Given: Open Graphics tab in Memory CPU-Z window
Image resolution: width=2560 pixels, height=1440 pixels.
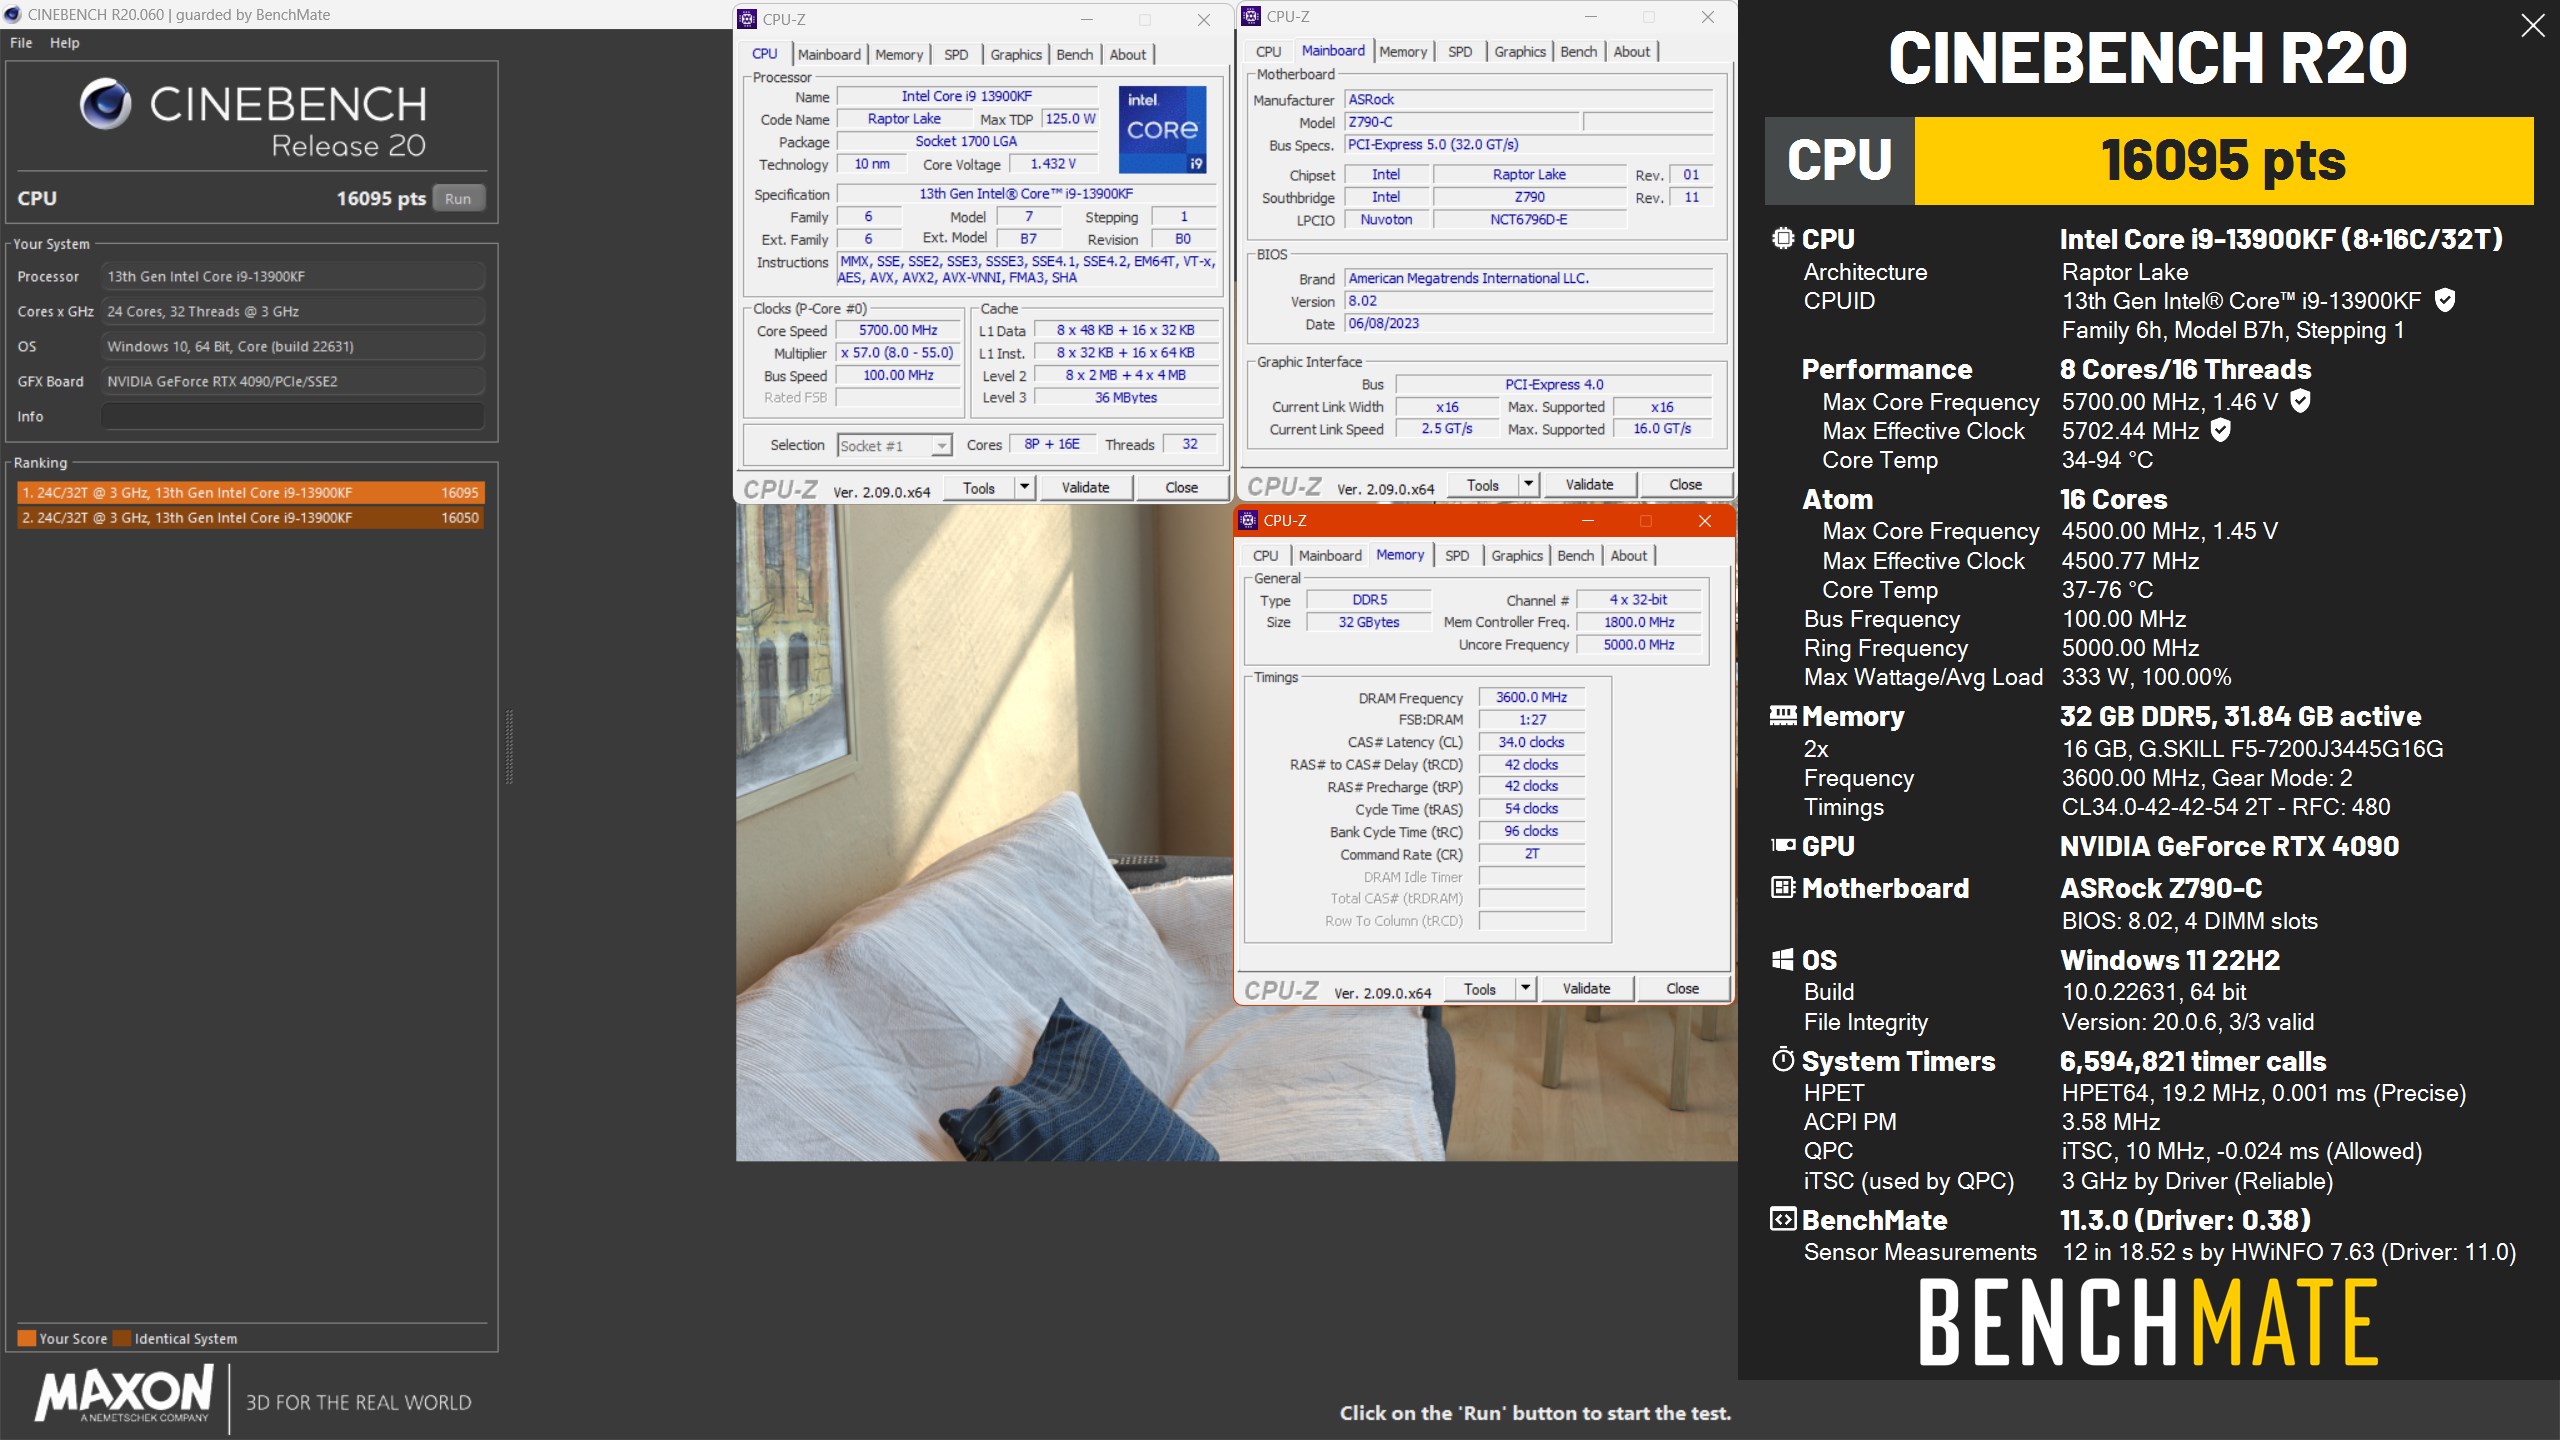Looking at the screenshot, I should [1517, 555].
